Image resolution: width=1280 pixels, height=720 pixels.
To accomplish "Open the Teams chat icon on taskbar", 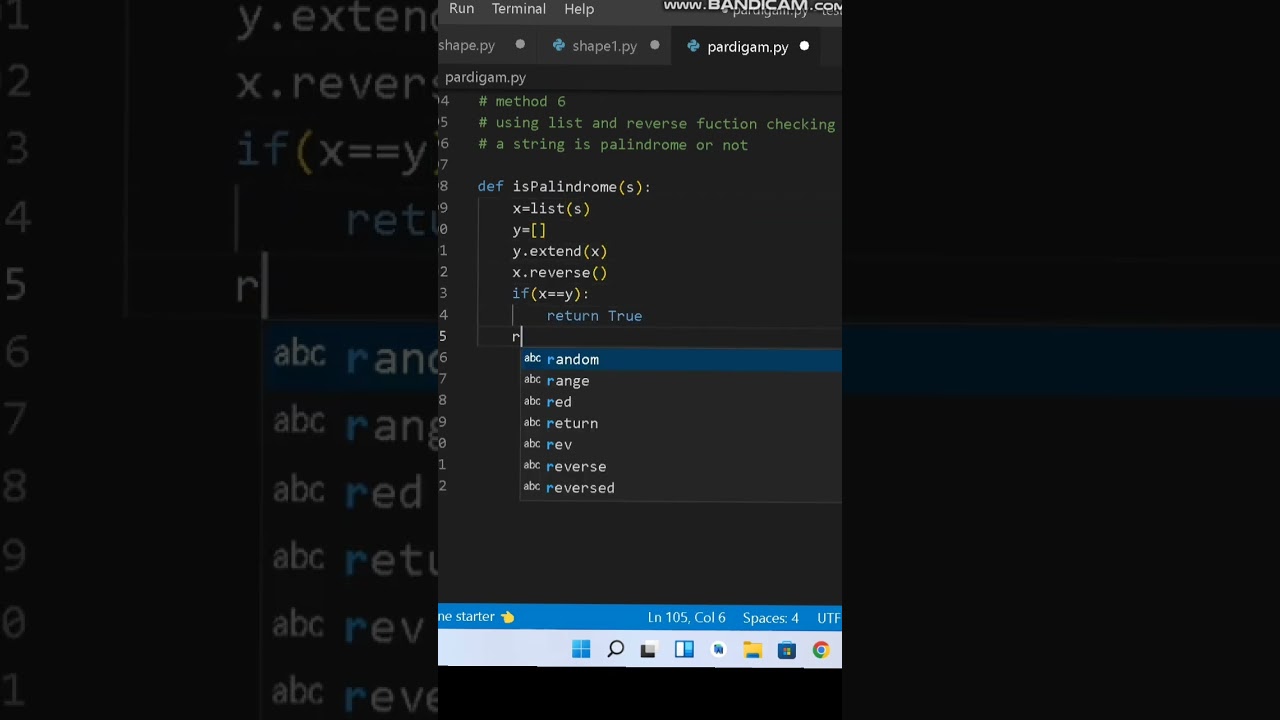I will 718,650.
